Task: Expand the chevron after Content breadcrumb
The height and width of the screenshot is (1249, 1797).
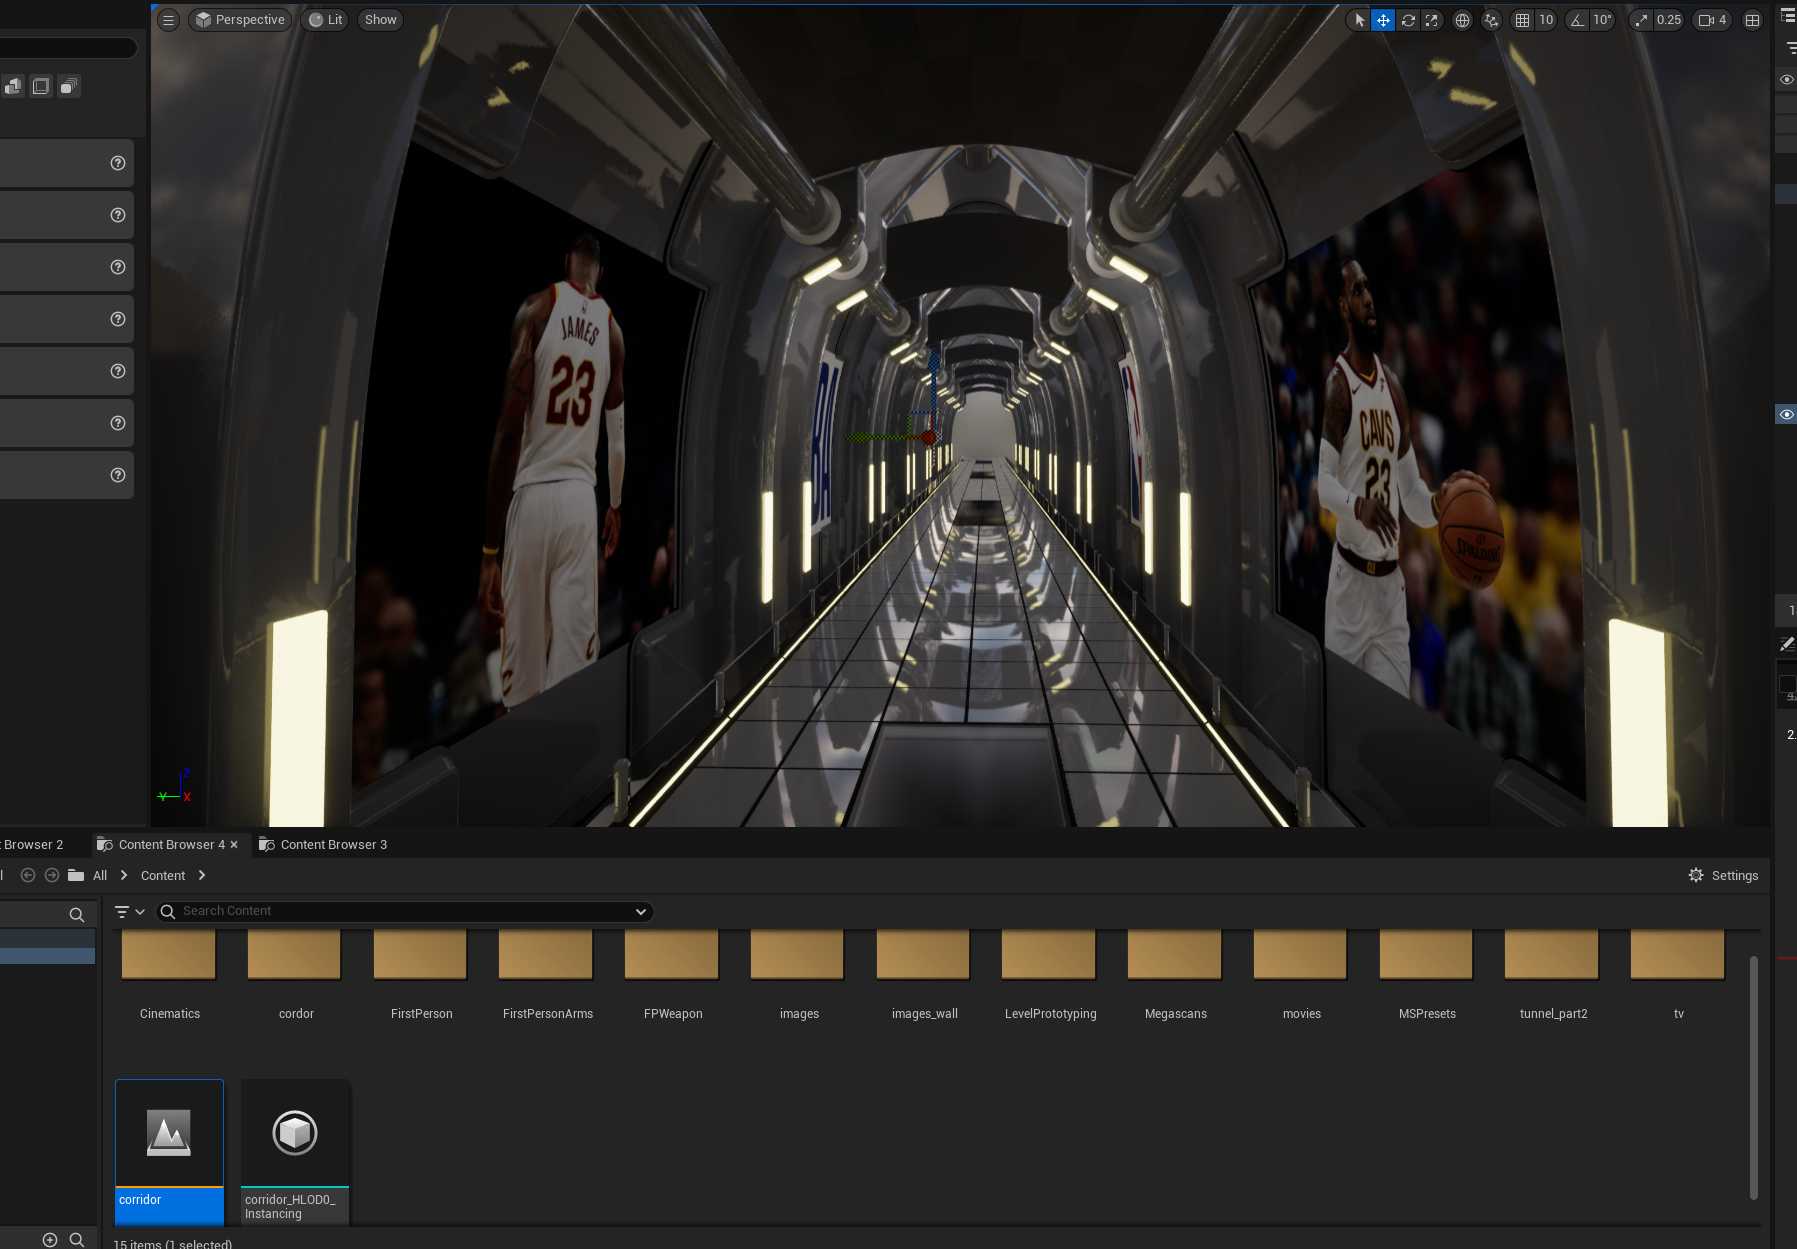Action: coord(202,875)
